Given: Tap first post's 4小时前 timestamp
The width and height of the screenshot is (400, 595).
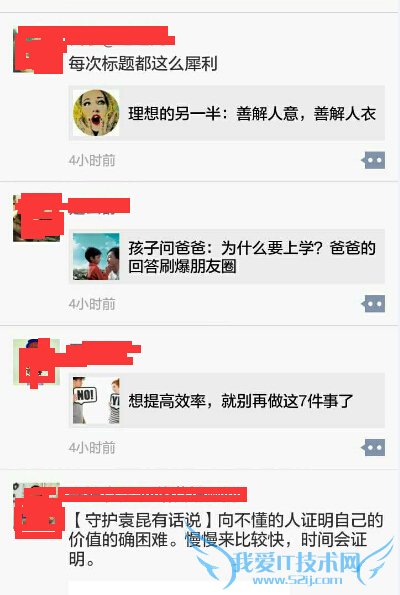Looking at the screenshot, I should point(92,160).
